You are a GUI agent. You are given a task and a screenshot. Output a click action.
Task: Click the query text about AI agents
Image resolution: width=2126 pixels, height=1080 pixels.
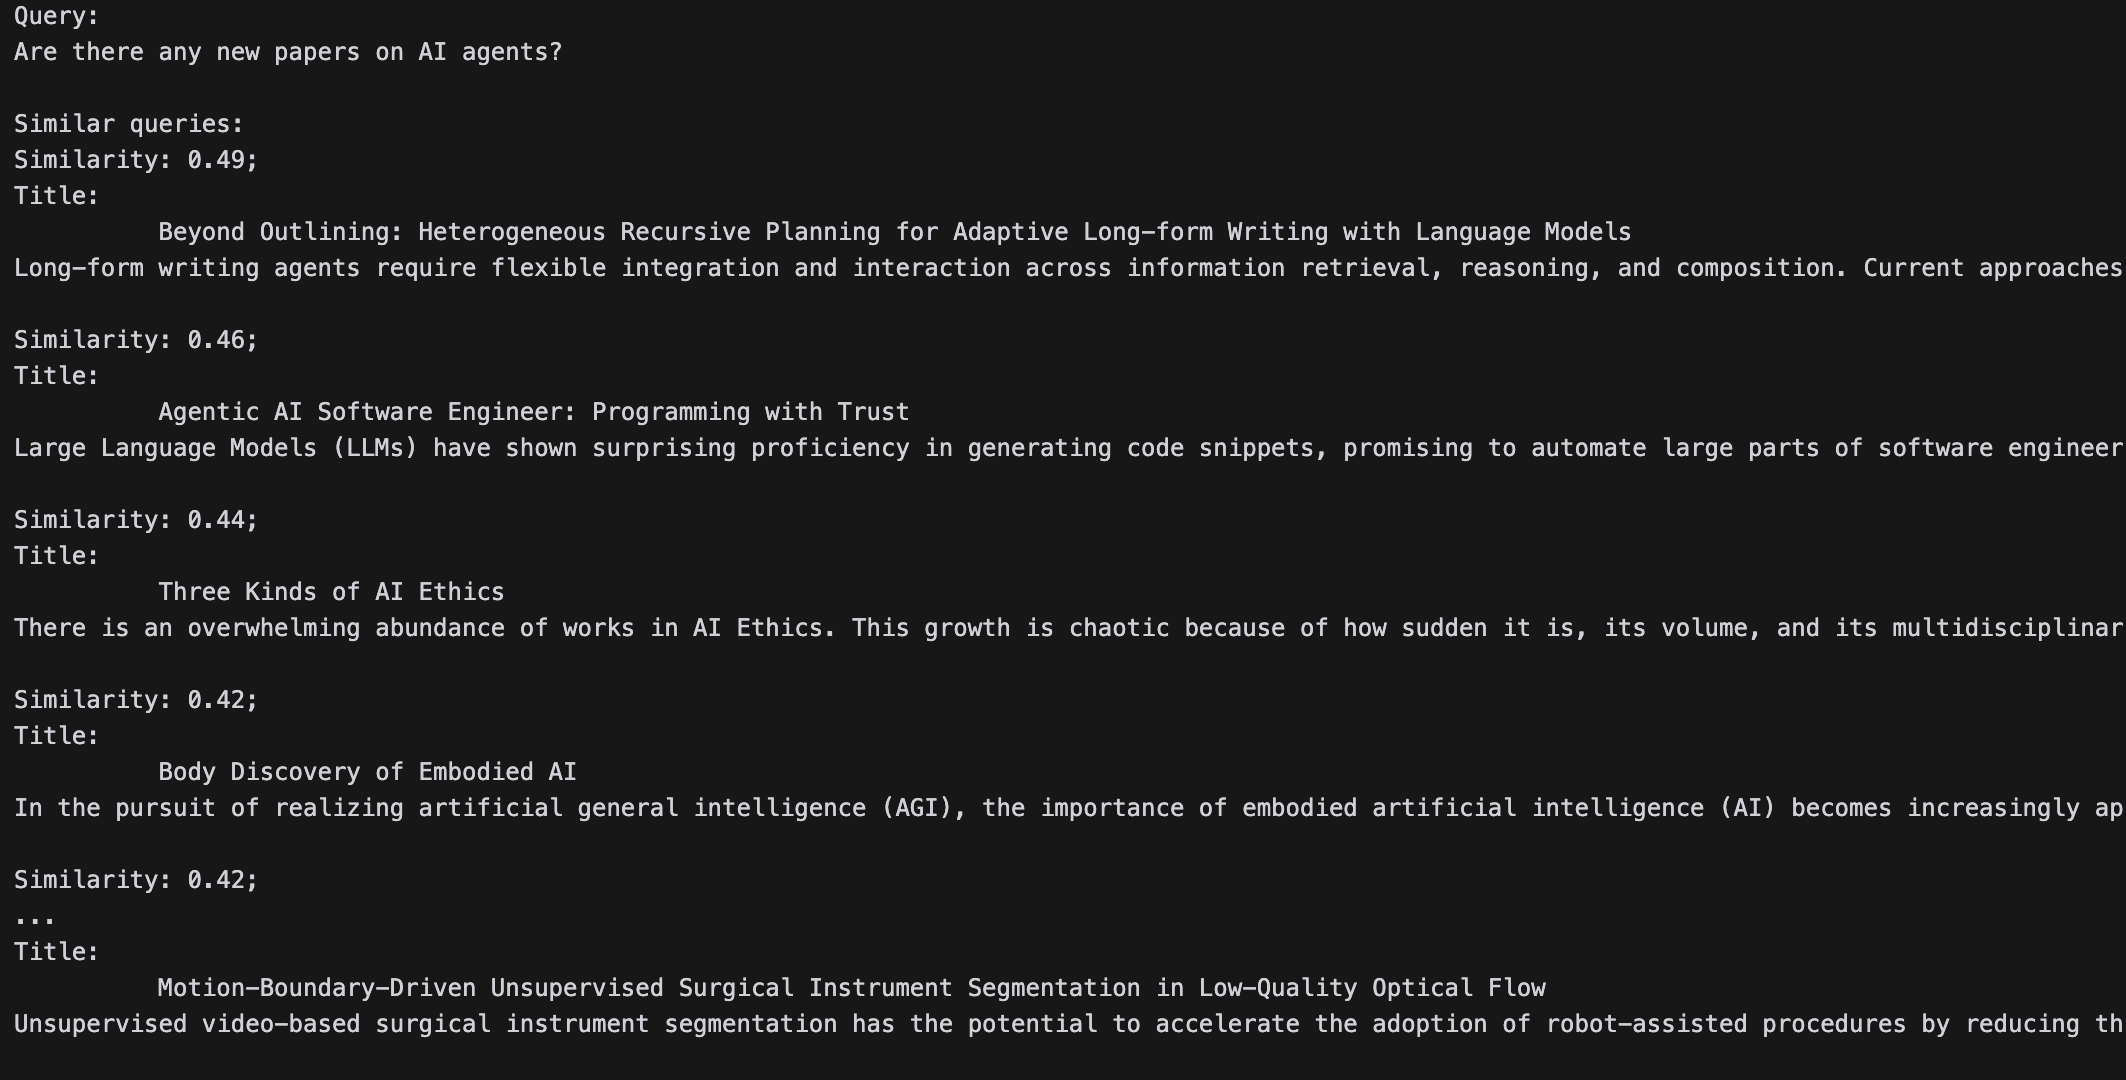click(x=288, y=52)
